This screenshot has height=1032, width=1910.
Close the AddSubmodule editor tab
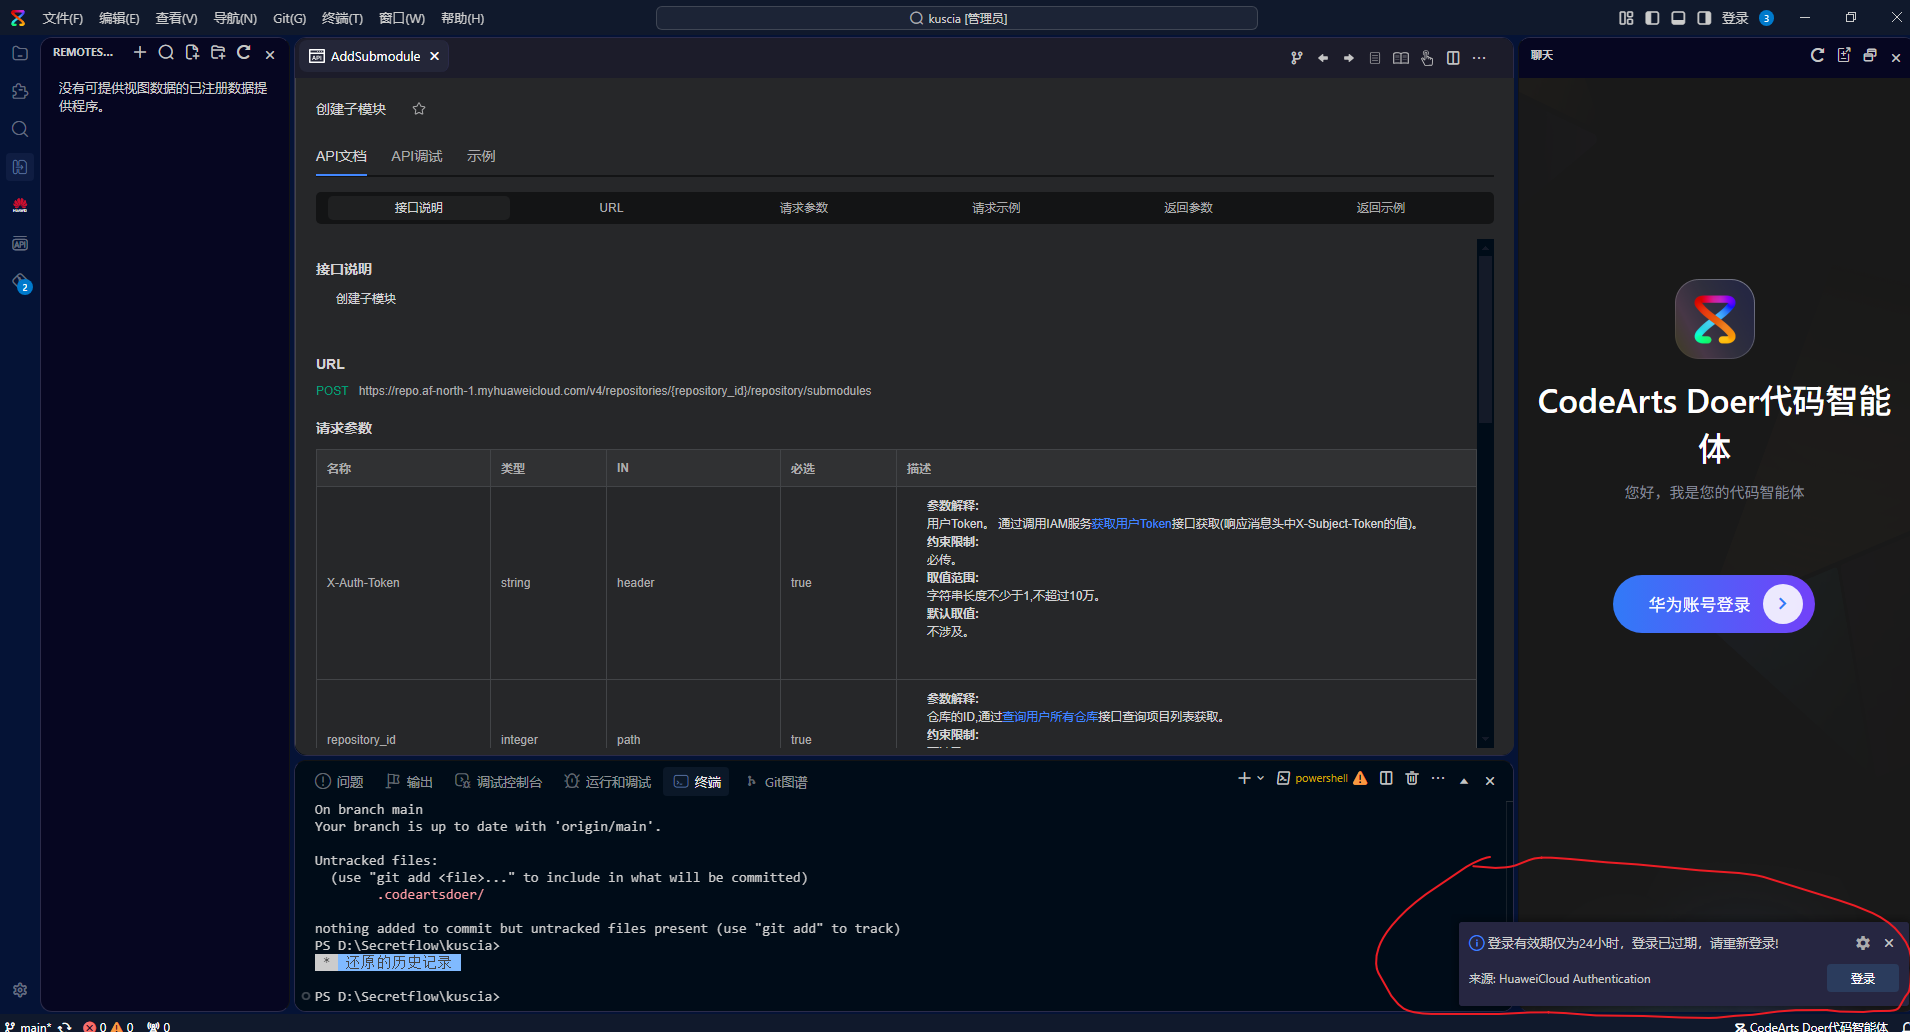434,56
